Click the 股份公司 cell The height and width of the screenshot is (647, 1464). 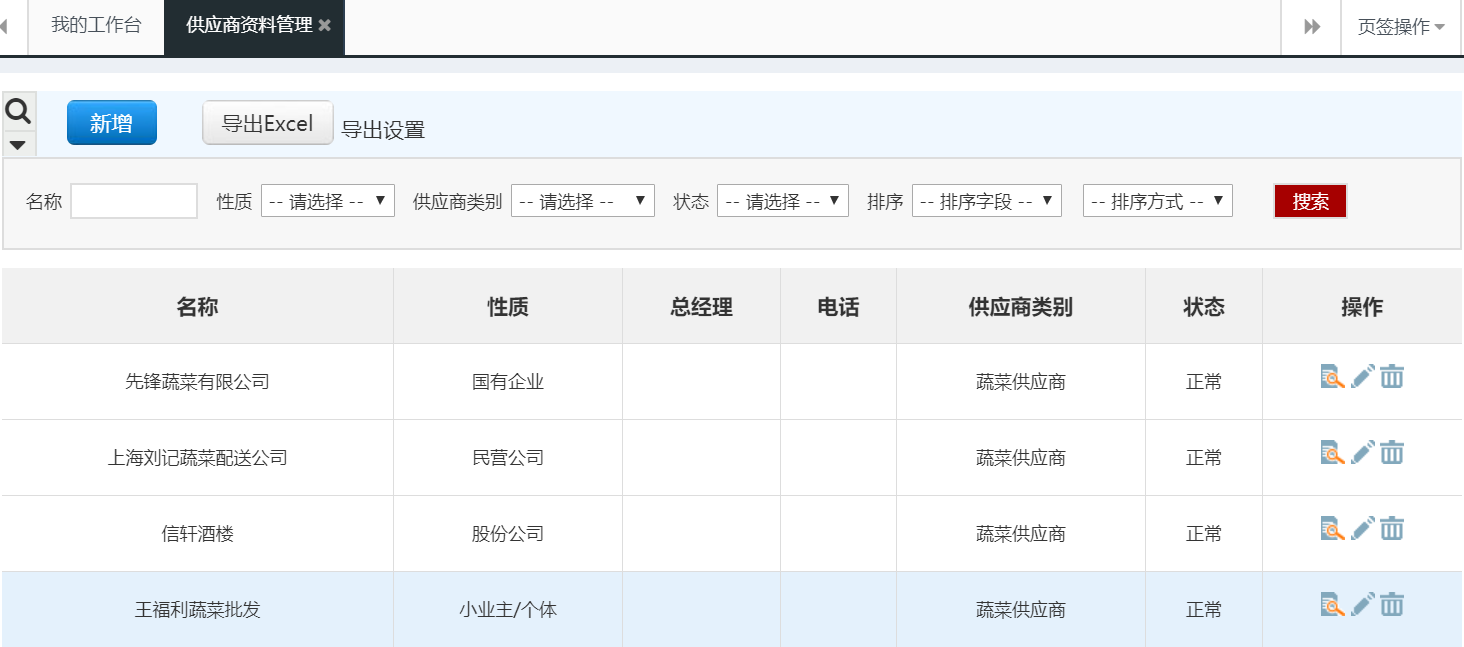508,534
